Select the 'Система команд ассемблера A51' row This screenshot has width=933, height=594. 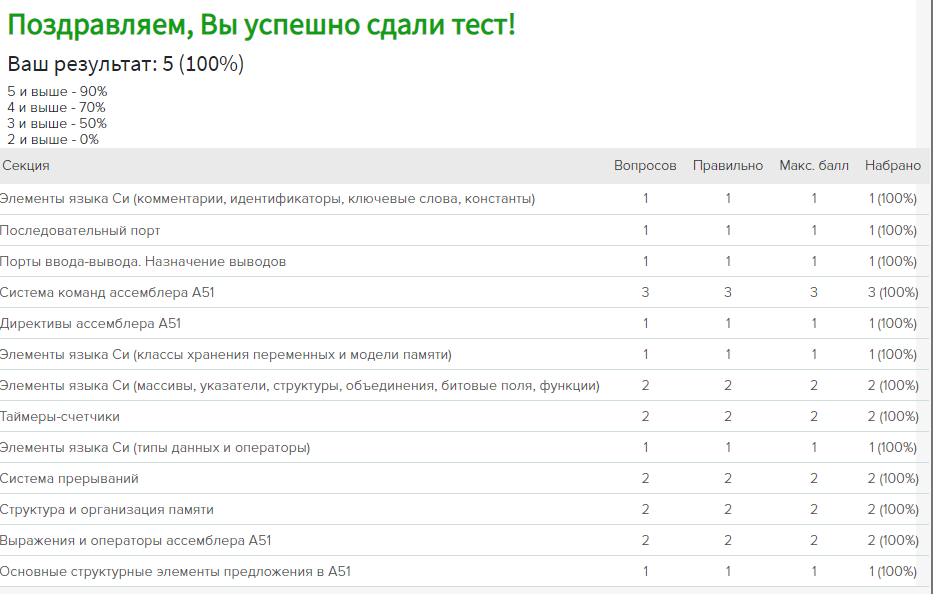[464, 292]
